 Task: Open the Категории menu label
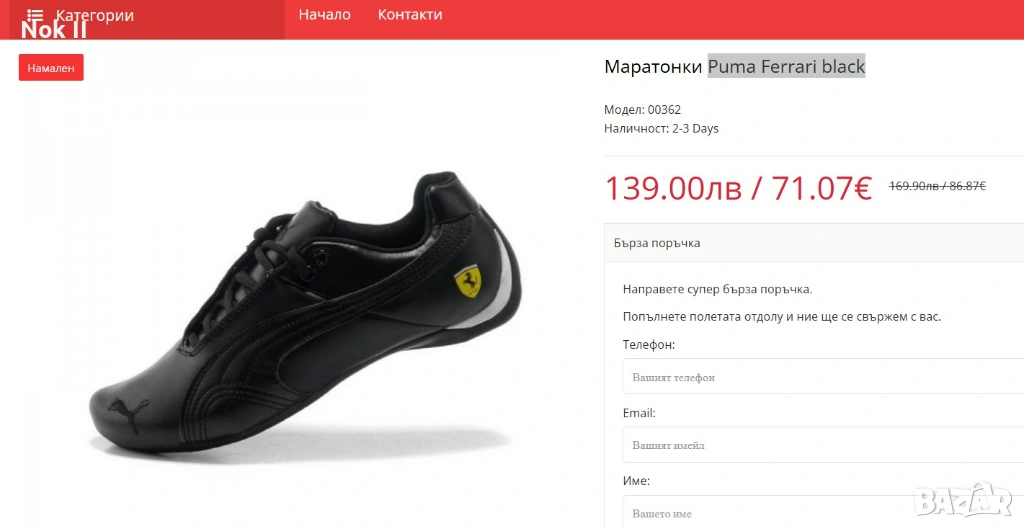coord(95,15)
